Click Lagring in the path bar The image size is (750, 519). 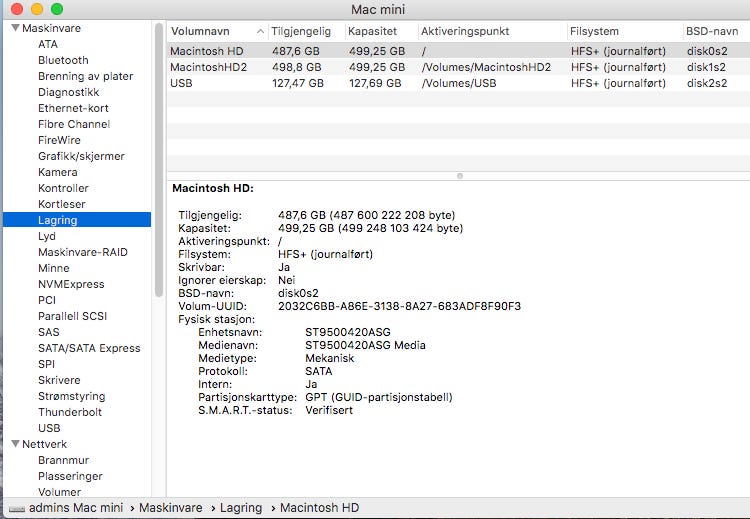coord(241,508)
